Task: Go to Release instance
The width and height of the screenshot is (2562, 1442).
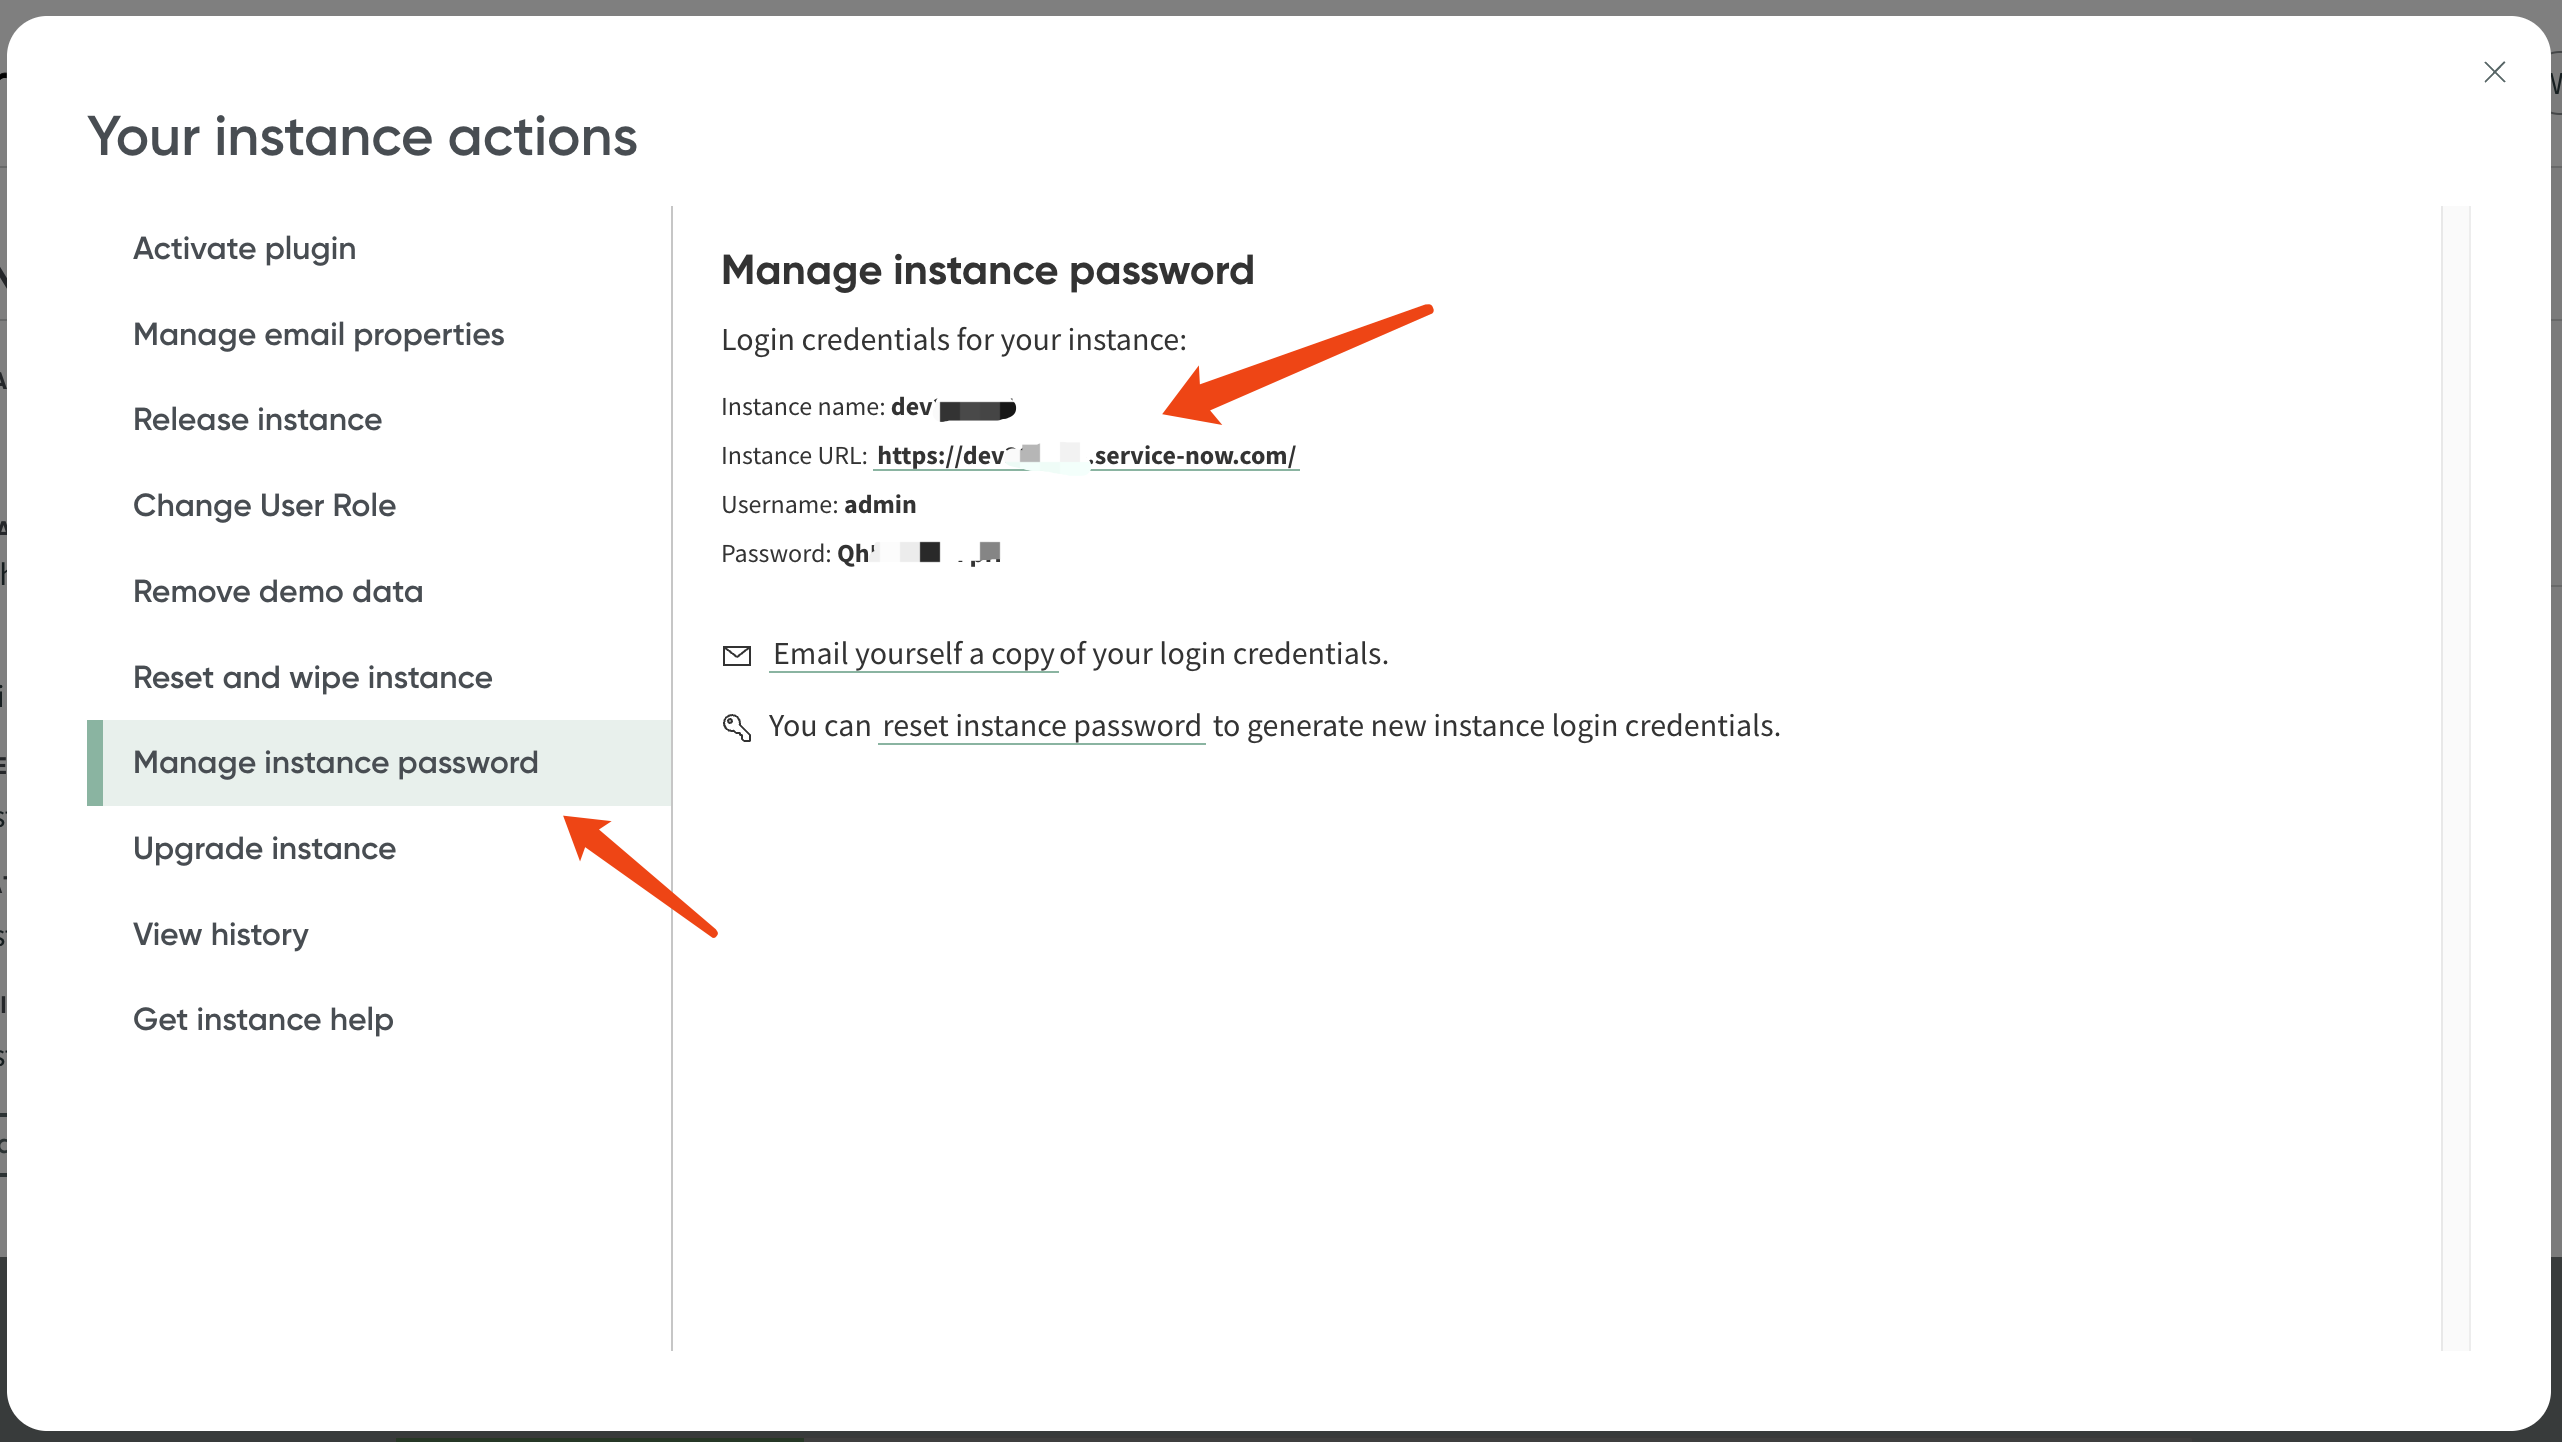Action: click(x=257, y=419)
